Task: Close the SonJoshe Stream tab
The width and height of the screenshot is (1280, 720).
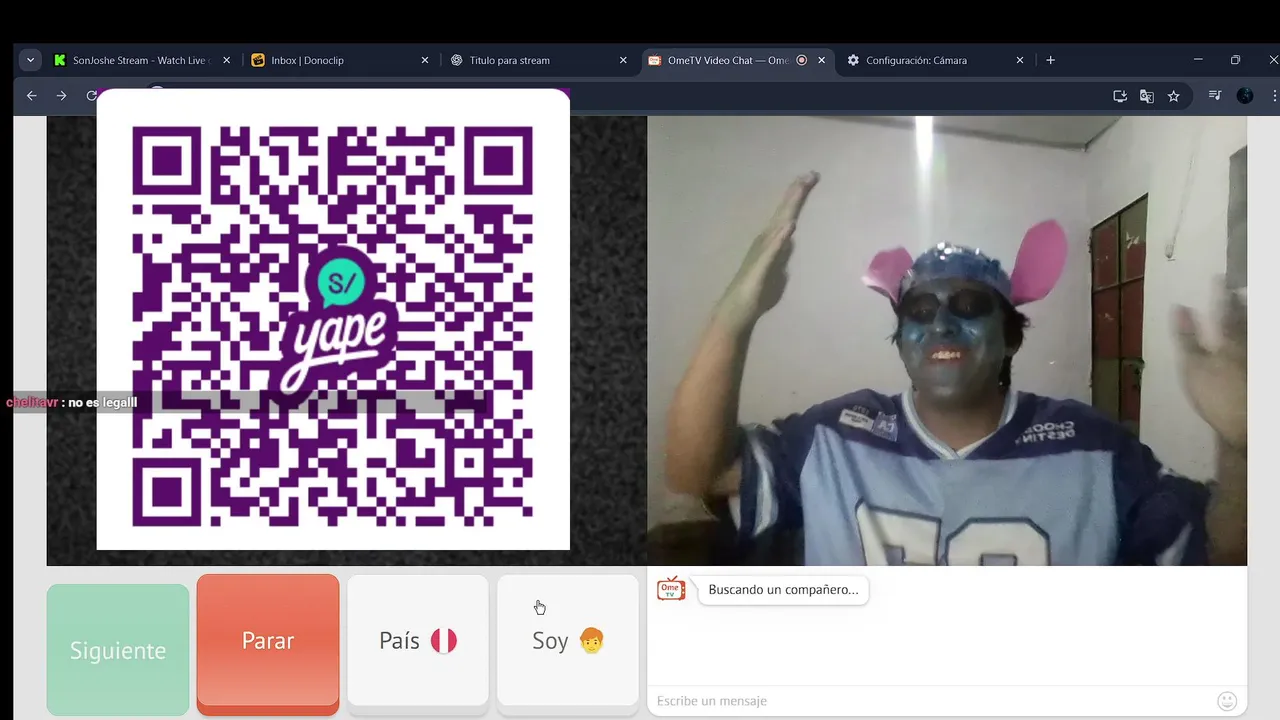Action: 226,60
